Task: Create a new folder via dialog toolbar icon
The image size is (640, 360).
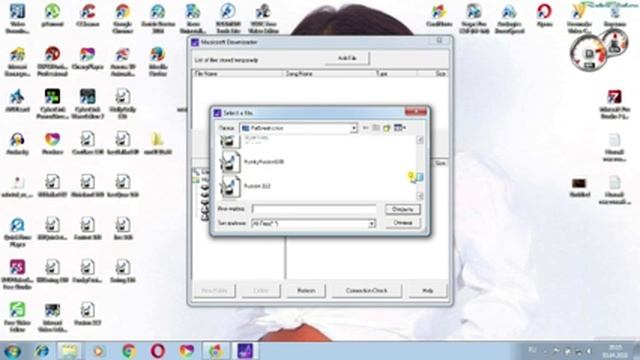Action: [387, 128]
